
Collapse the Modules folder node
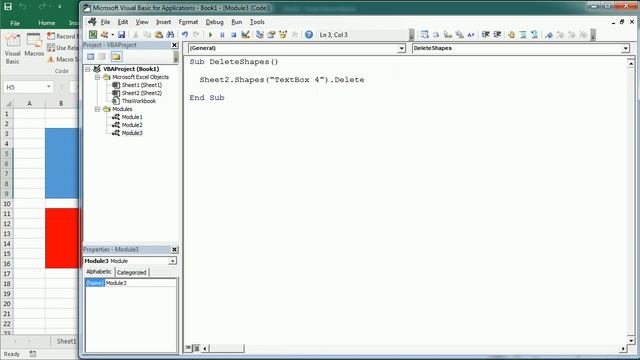(x=97, y=109)
